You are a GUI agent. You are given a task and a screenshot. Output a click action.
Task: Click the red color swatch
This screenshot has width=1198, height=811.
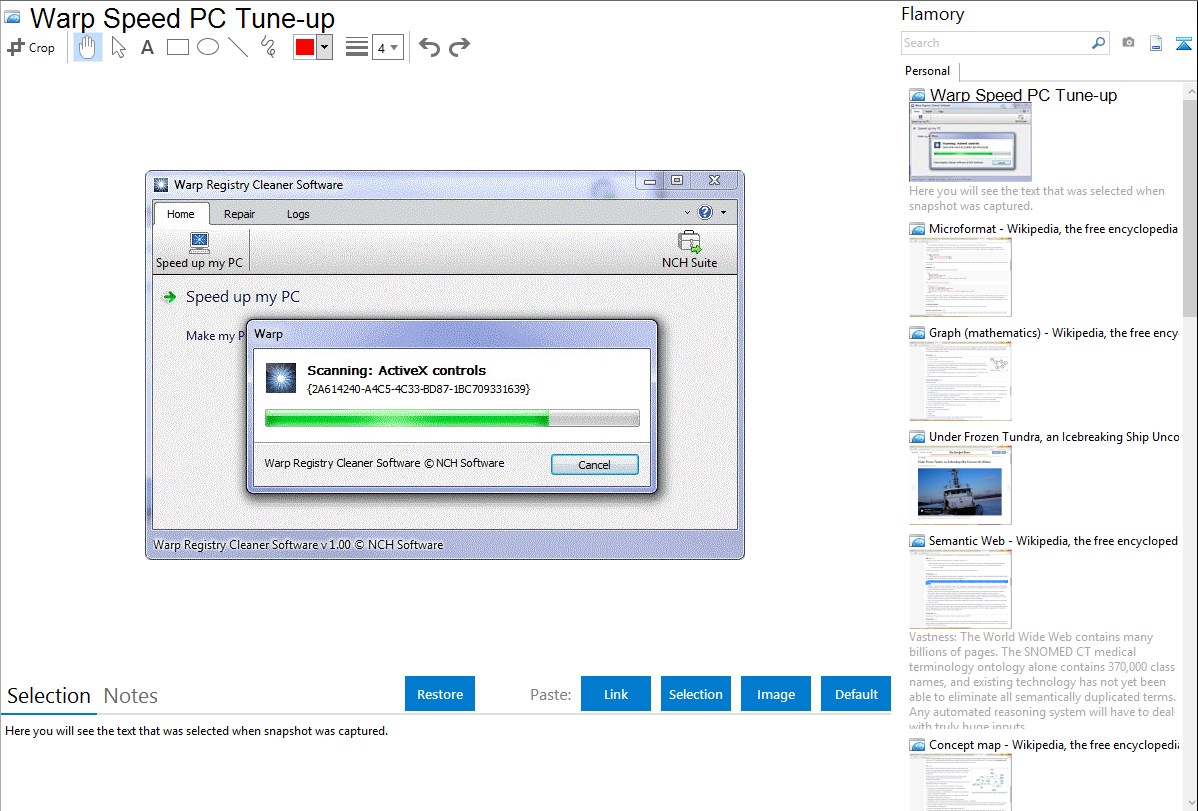(x=305, y=47)
